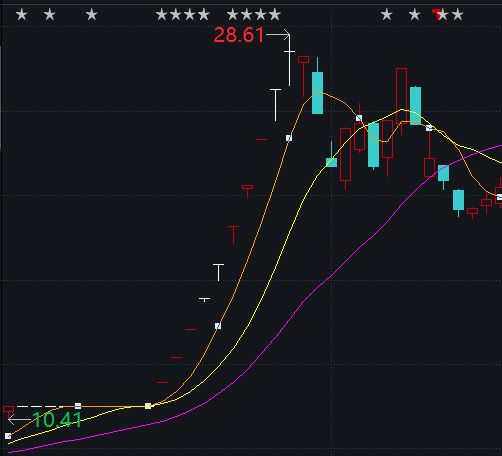The width and height of the screenshot is (502, 456).
Task: Select the white T-shaped candle just below the 28.61 peak
Action: (x=275, y=105)
